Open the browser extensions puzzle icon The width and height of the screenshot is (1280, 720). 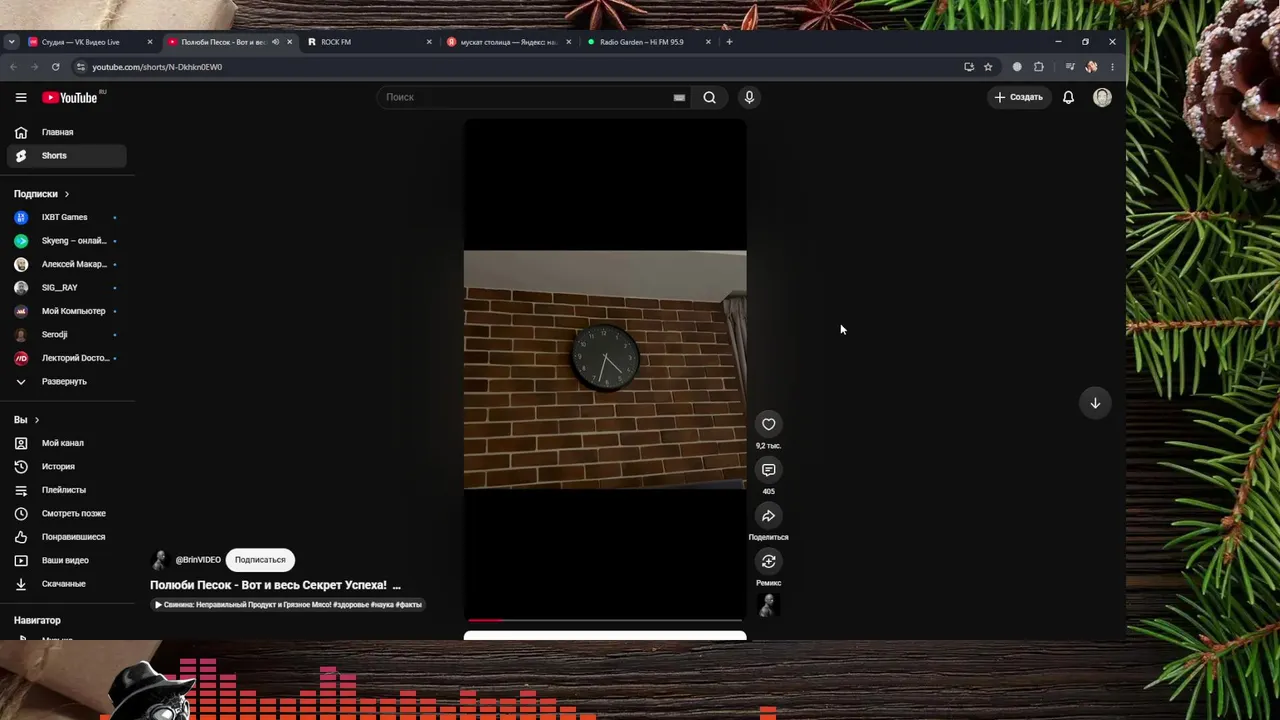(1039, 67)
